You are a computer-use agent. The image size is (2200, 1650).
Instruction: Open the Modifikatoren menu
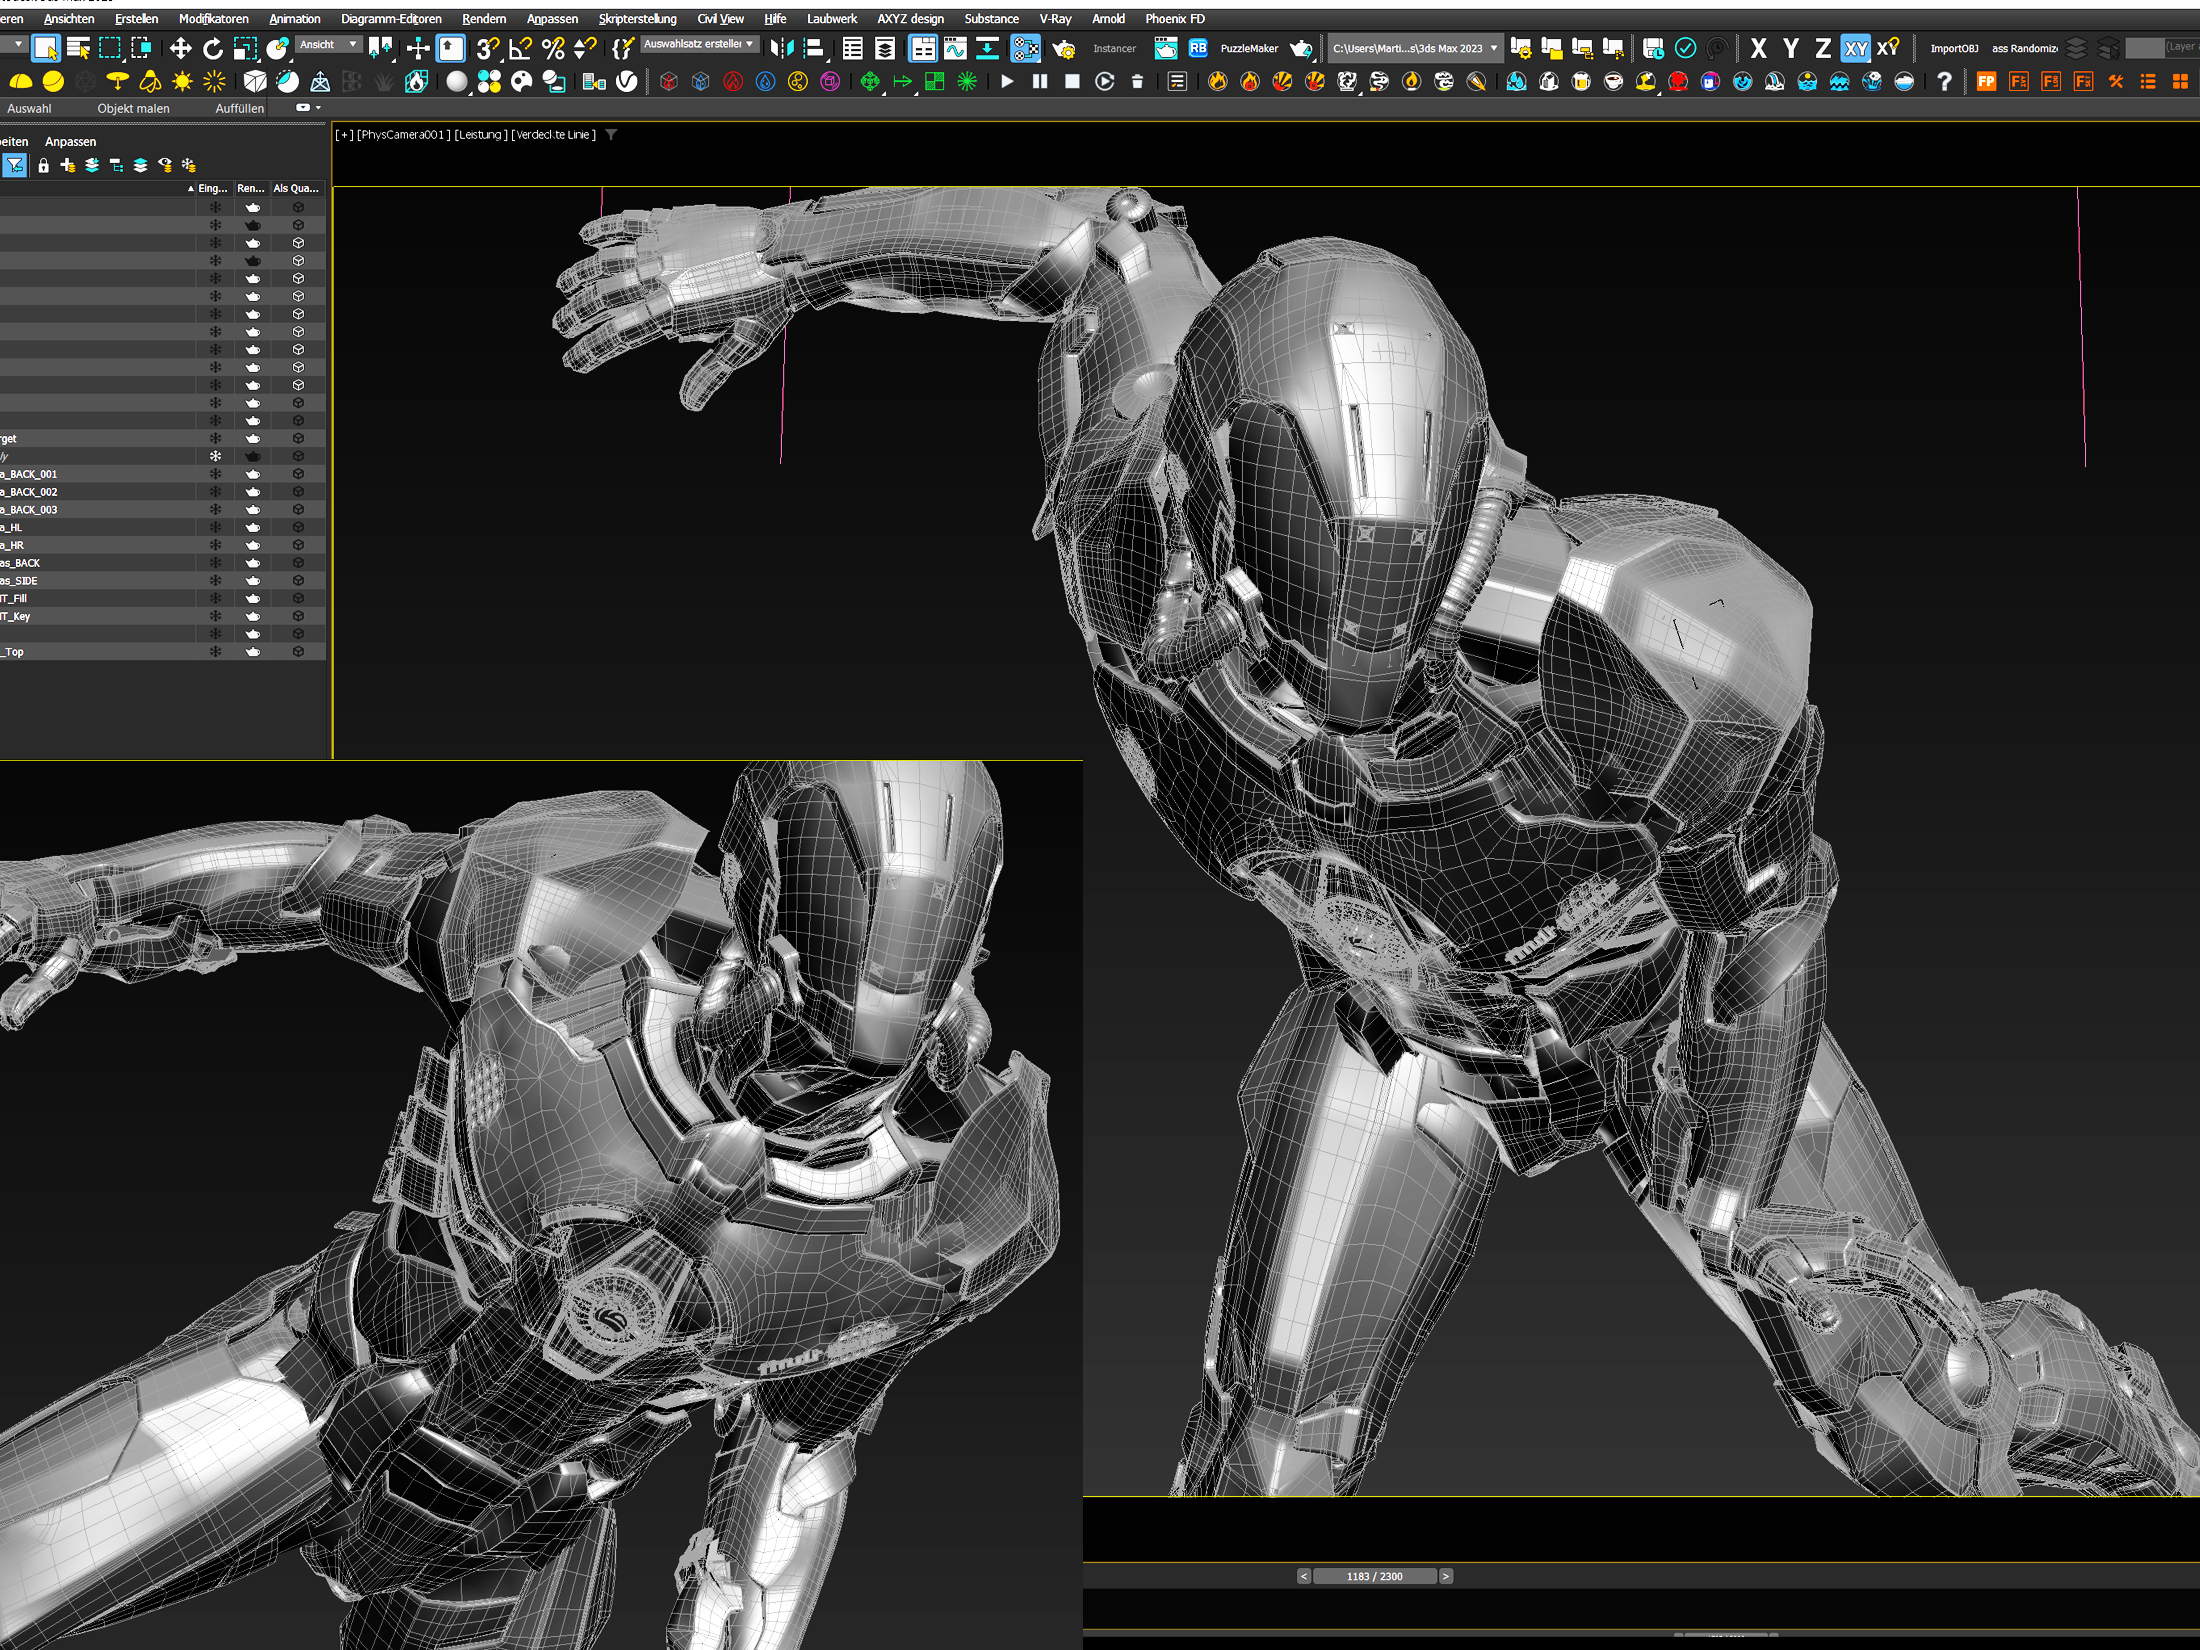coord(214,19)
